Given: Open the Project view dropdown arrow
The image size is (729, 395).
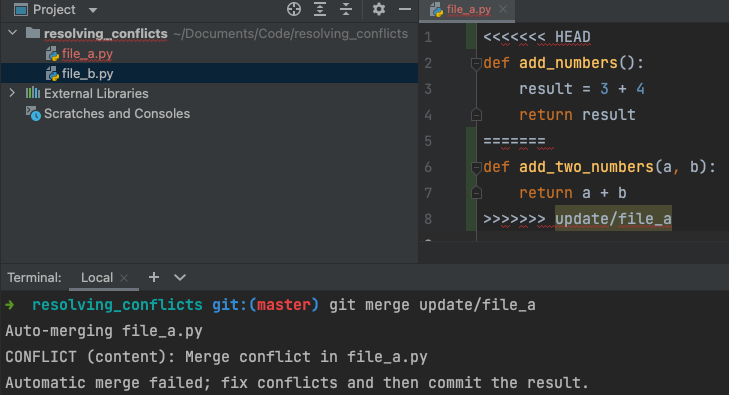Looking at the screenshot, I should (93, 10).
